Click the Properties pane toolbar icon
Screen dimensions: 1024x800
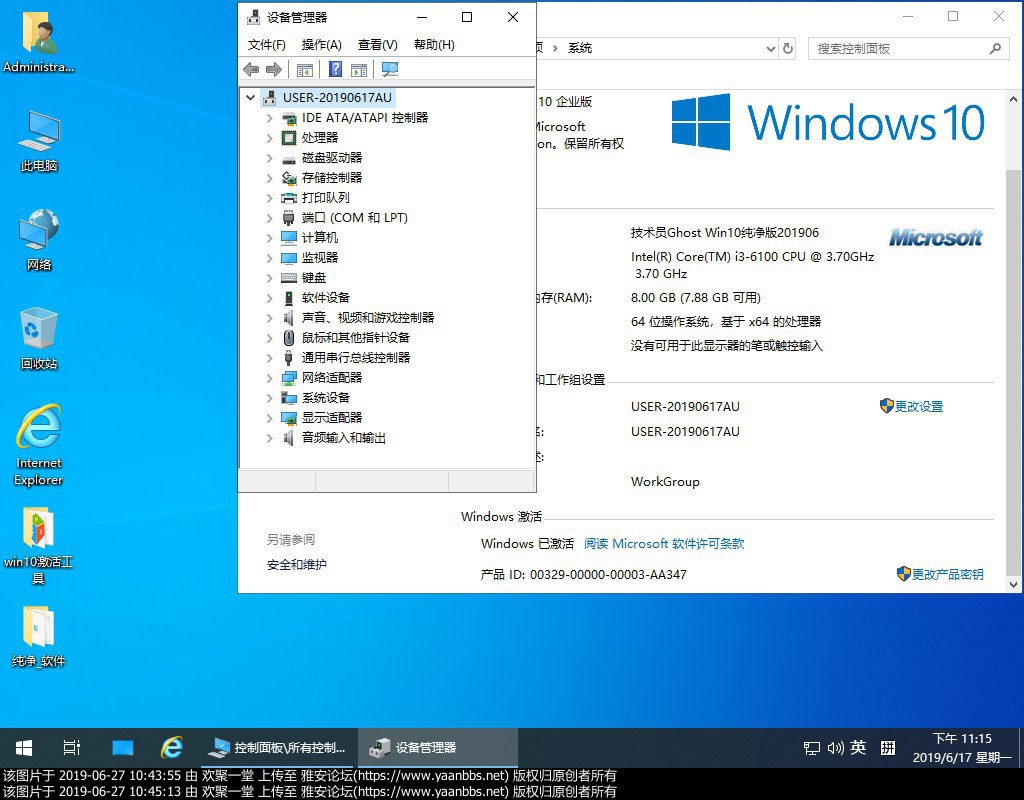[359, 69]
